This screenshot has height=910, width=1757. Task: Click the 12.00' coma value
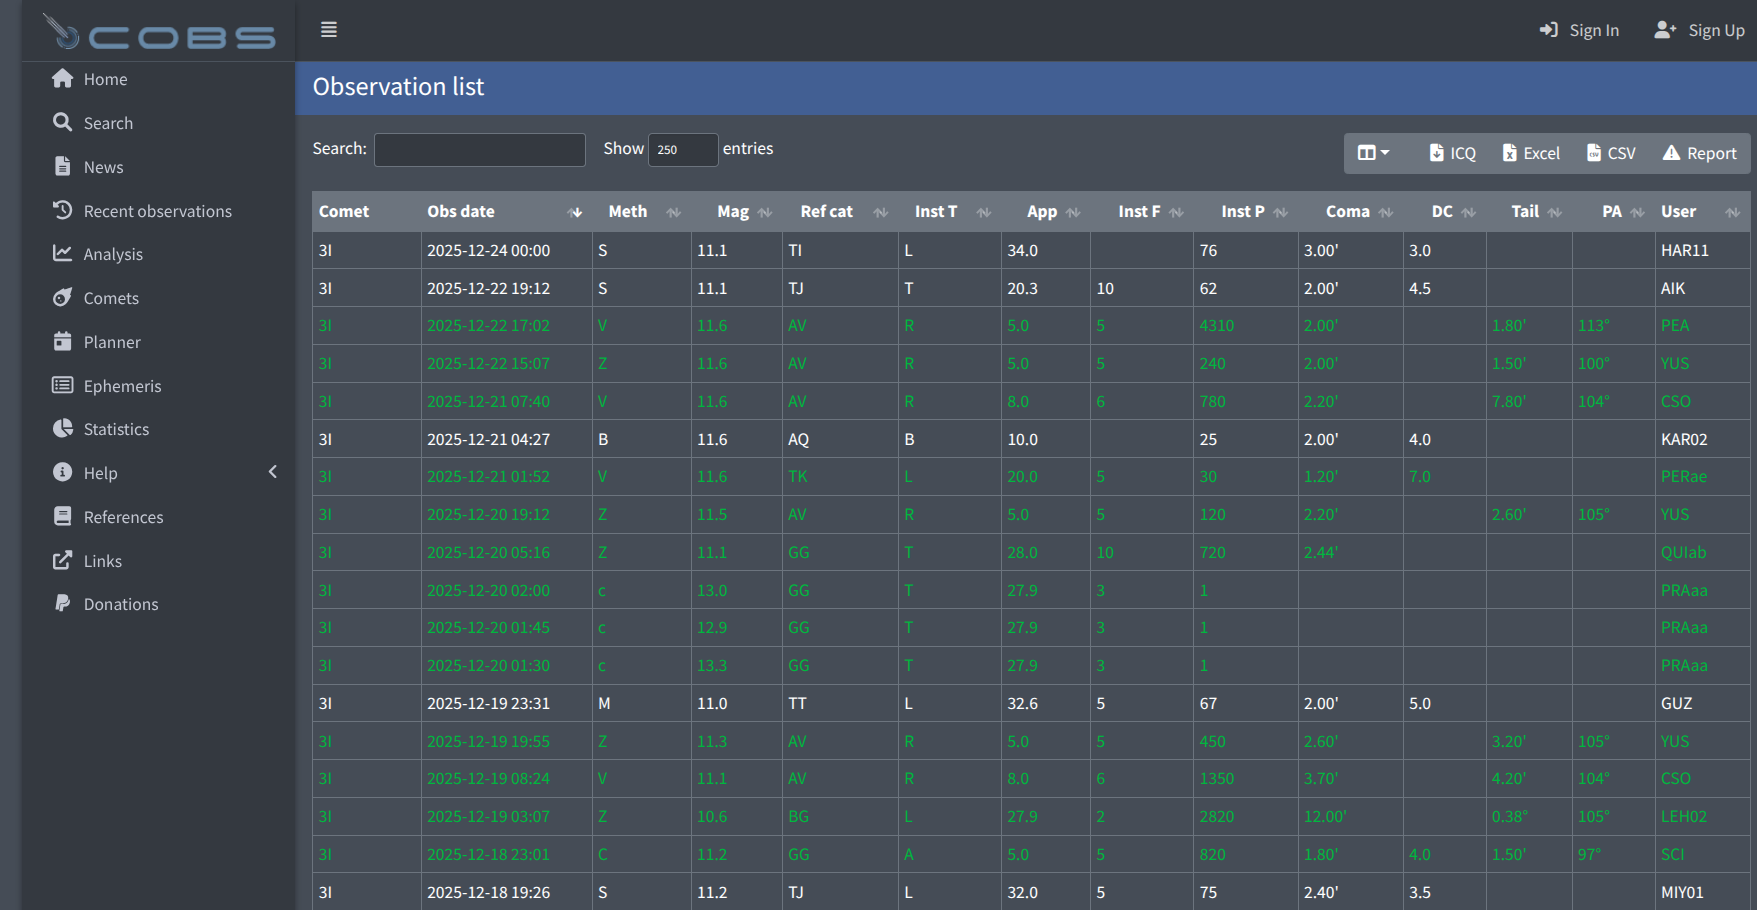1325,816
